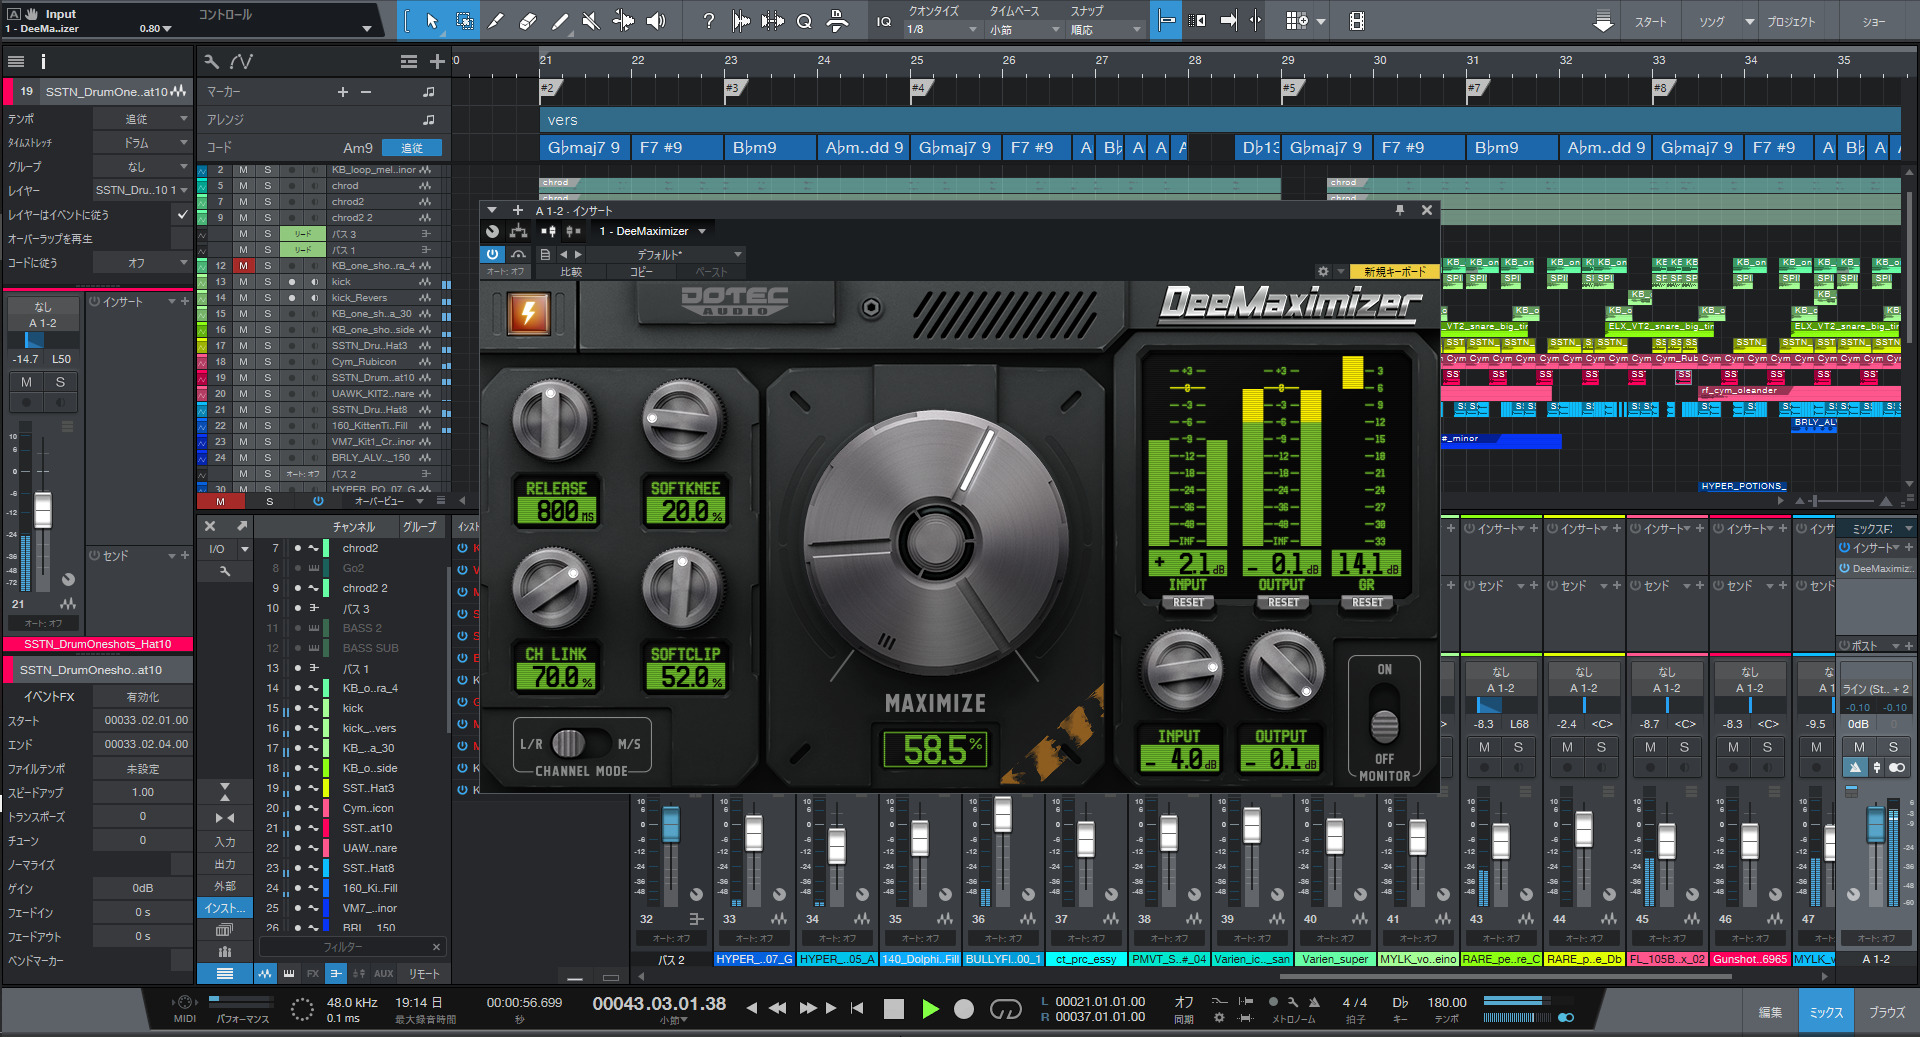Screen dimensions: 1920x1037
Task: Select the Range selection tool
Action: coord(465,21)
